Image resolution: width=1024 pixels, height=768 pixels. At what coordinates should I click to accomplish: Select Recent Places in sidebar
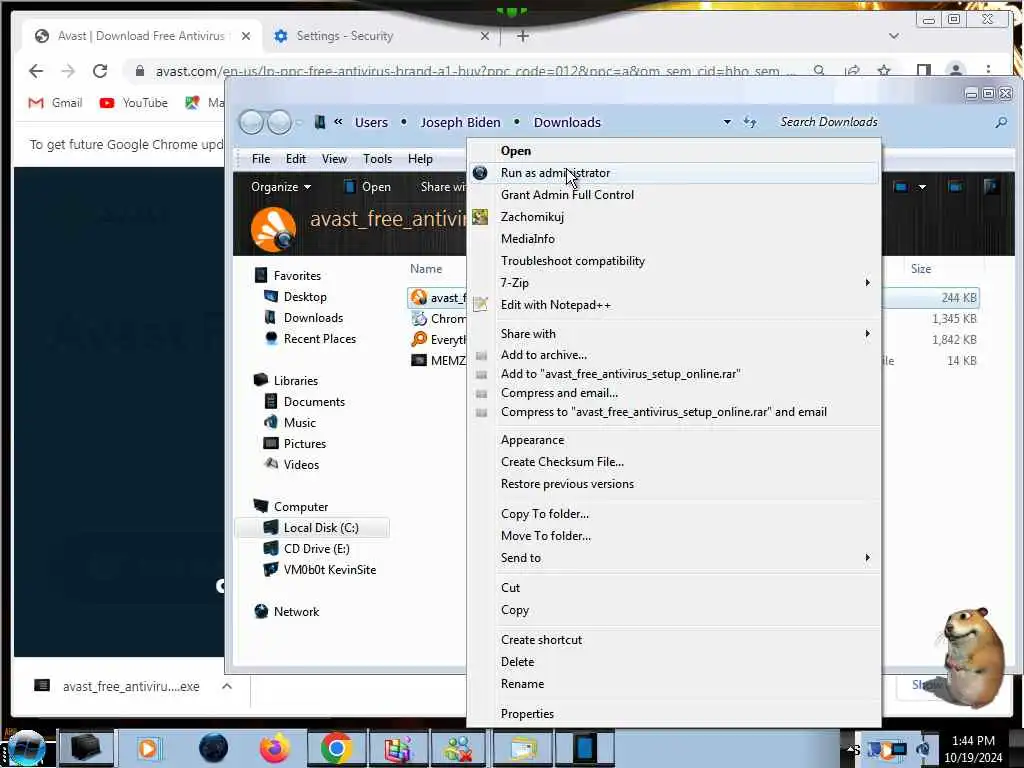[319, 338]
